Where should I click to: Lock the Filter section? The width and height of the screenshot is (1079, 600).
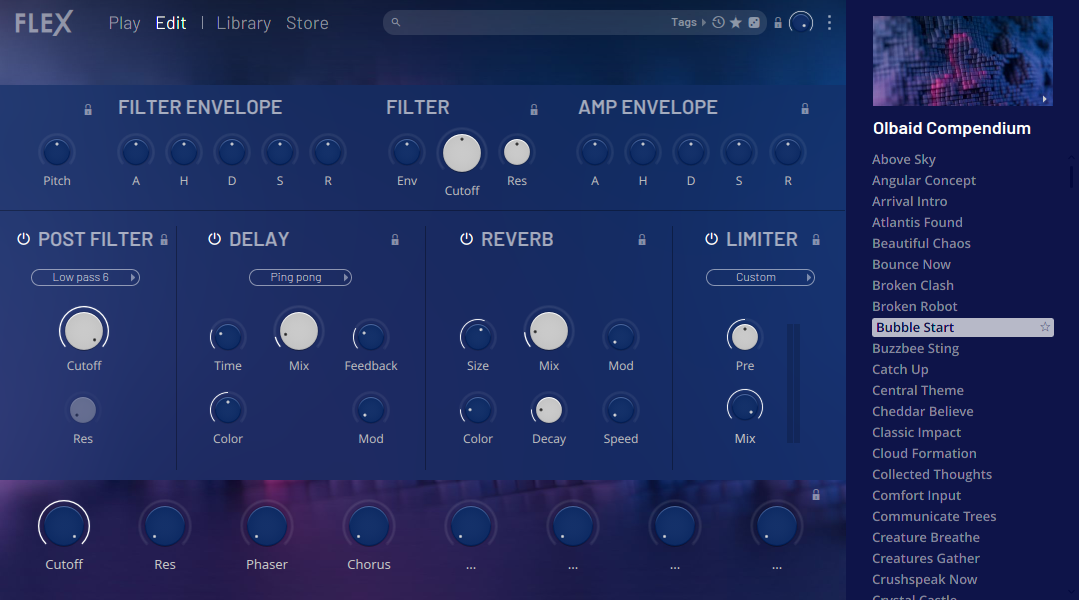534,109
